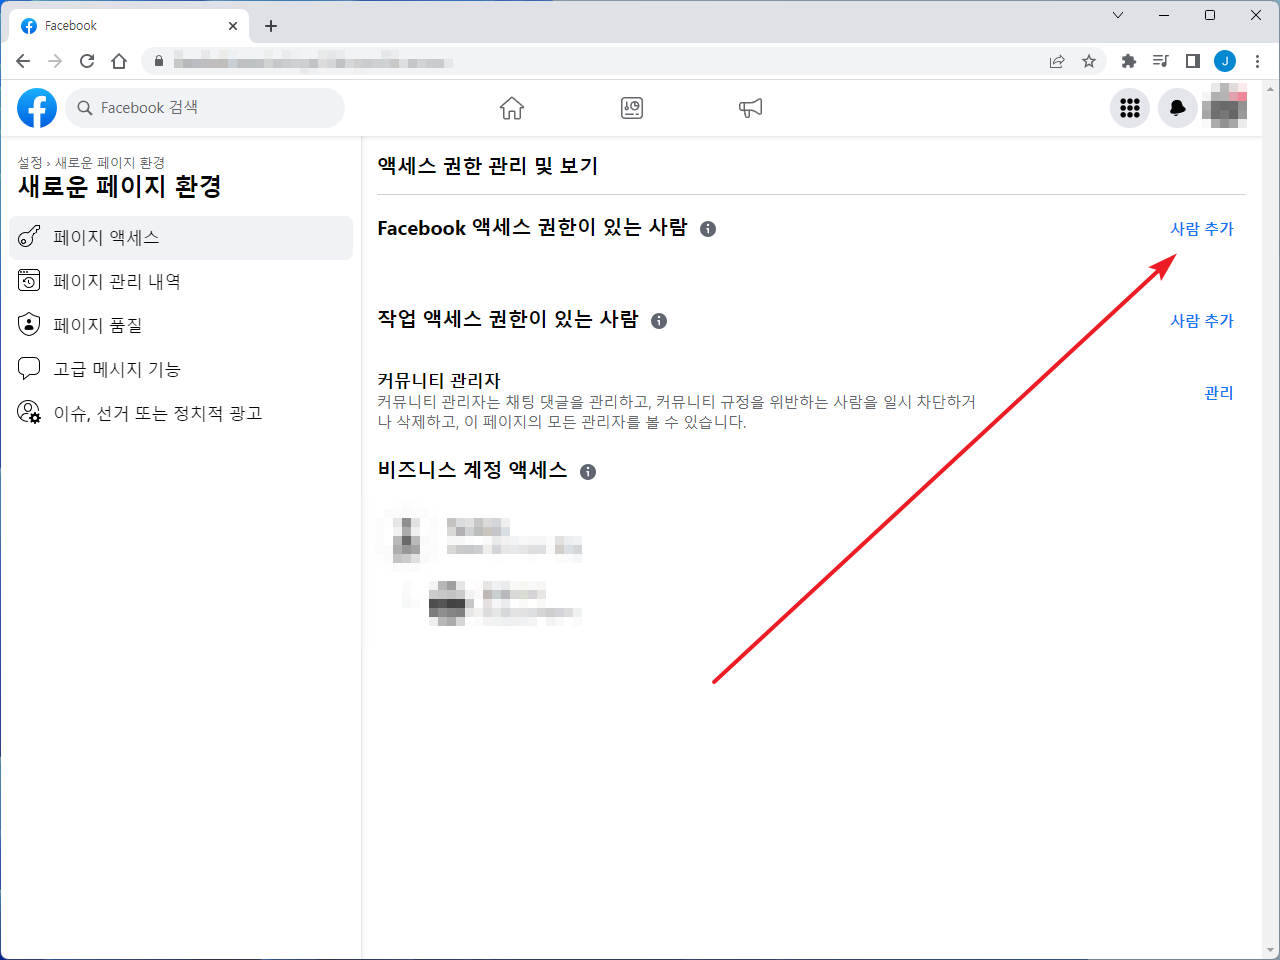Click the info icon next to Facebook 액세스 권한이 있는 사람
Viewport: 1280px width, 960px height.
pos(708,229)
